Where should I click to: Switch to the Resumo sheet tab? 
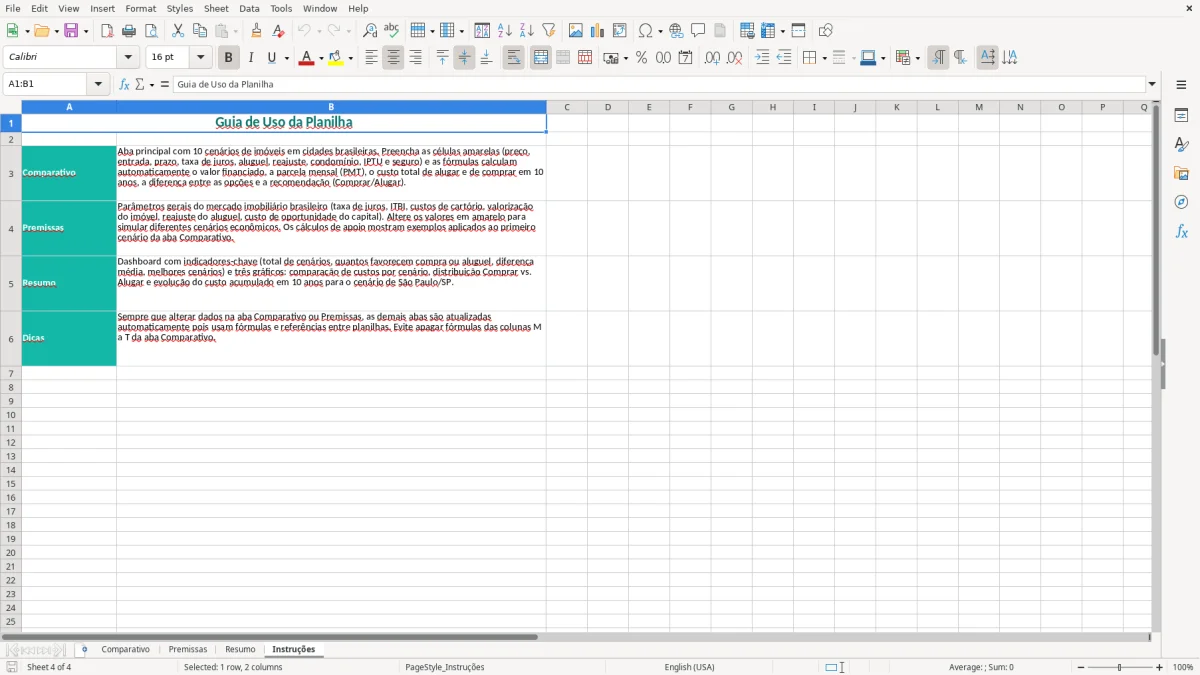coord(240,650)
